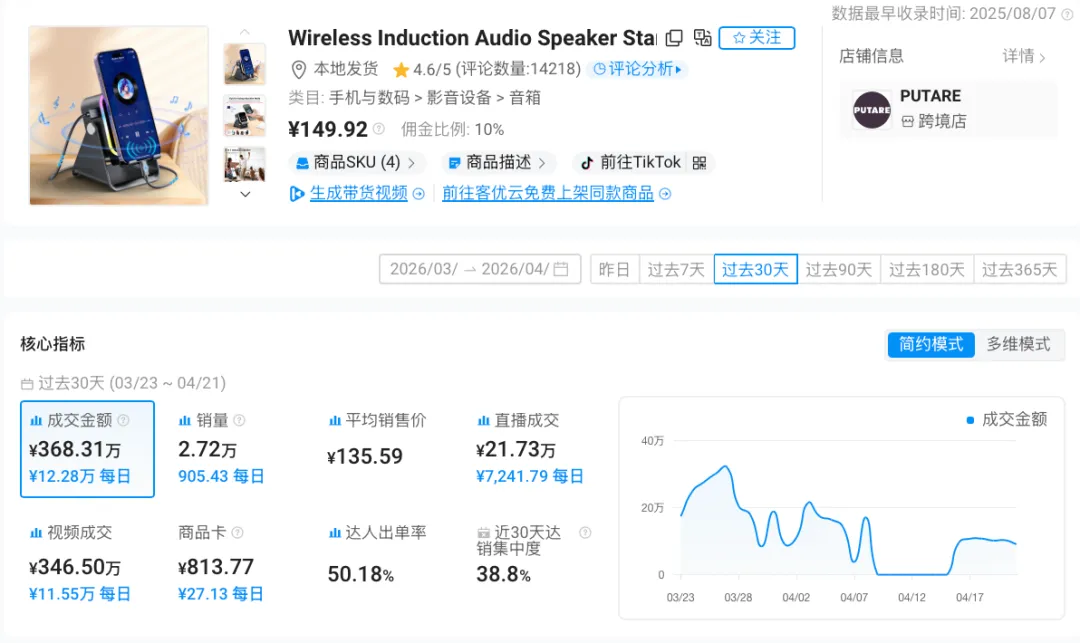Click the PUTARE store logo thumbnail
Image resolution: width=1080 pixels, height=643 pixels.
pos(871,110)
